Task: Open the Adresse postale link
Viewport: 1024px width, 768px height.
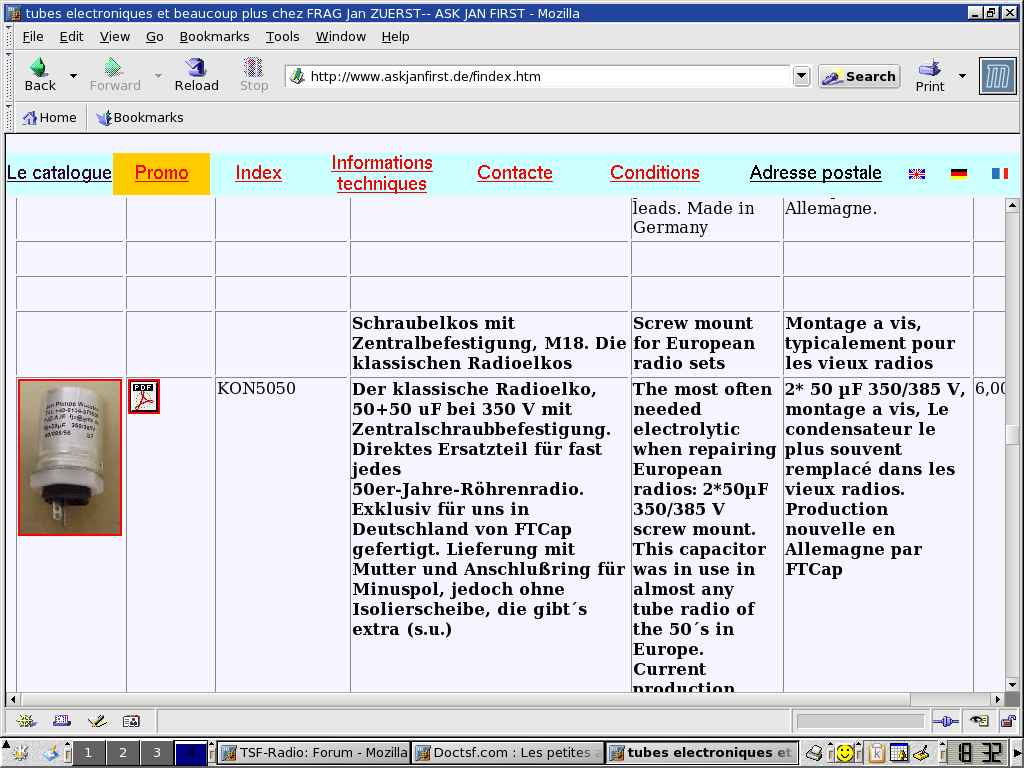Action: [x=815, y=173]
